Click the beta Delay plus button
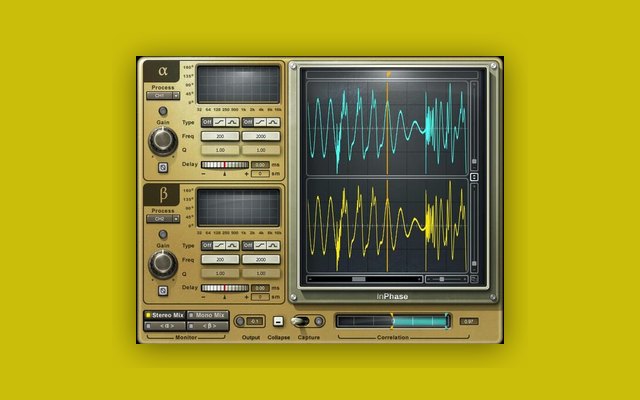The image size is (640, 400). pos(246,297)
